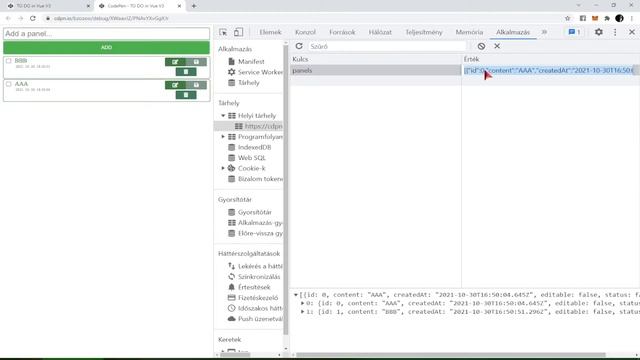640x360 pixels.
Task: Open Értesítések background service
Action: coord(250,287)
